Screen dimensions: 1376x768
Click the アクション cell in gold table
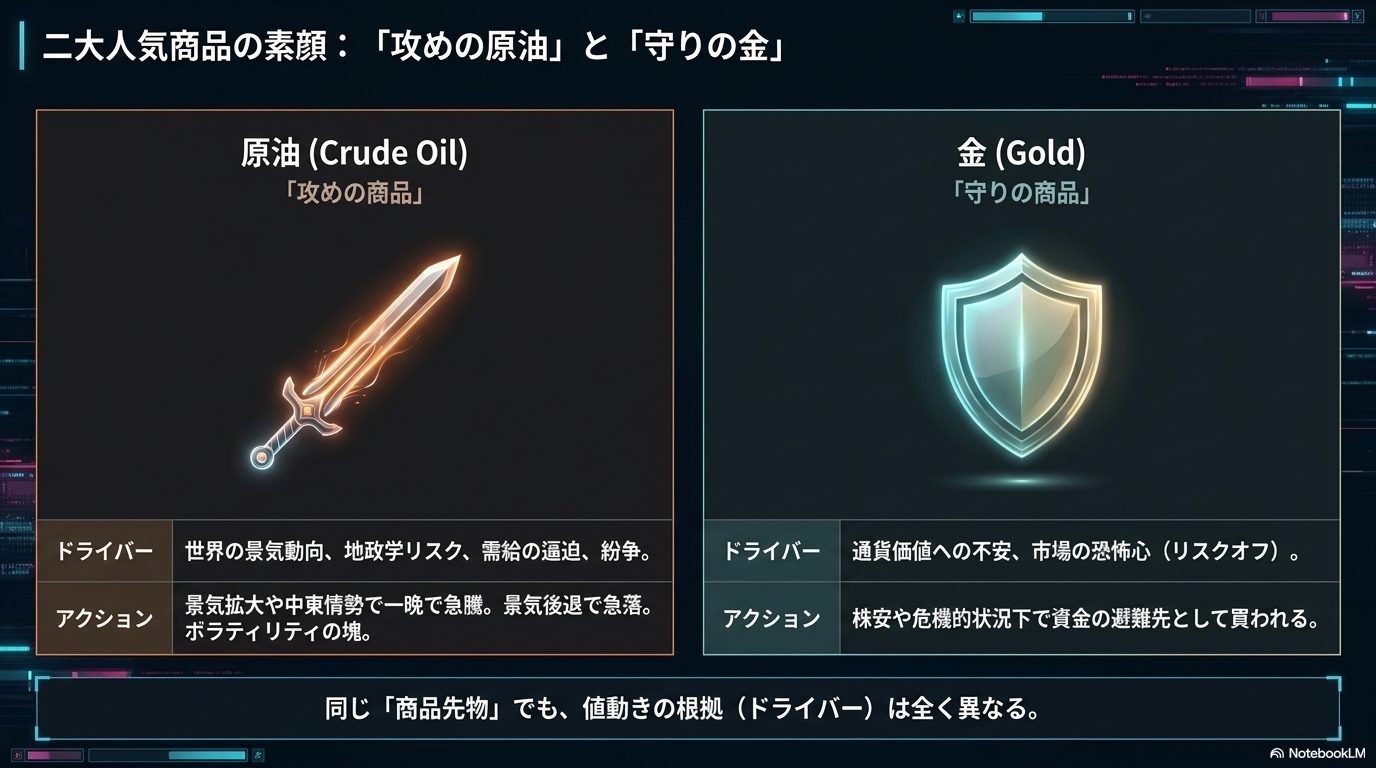tap(772, 618)
